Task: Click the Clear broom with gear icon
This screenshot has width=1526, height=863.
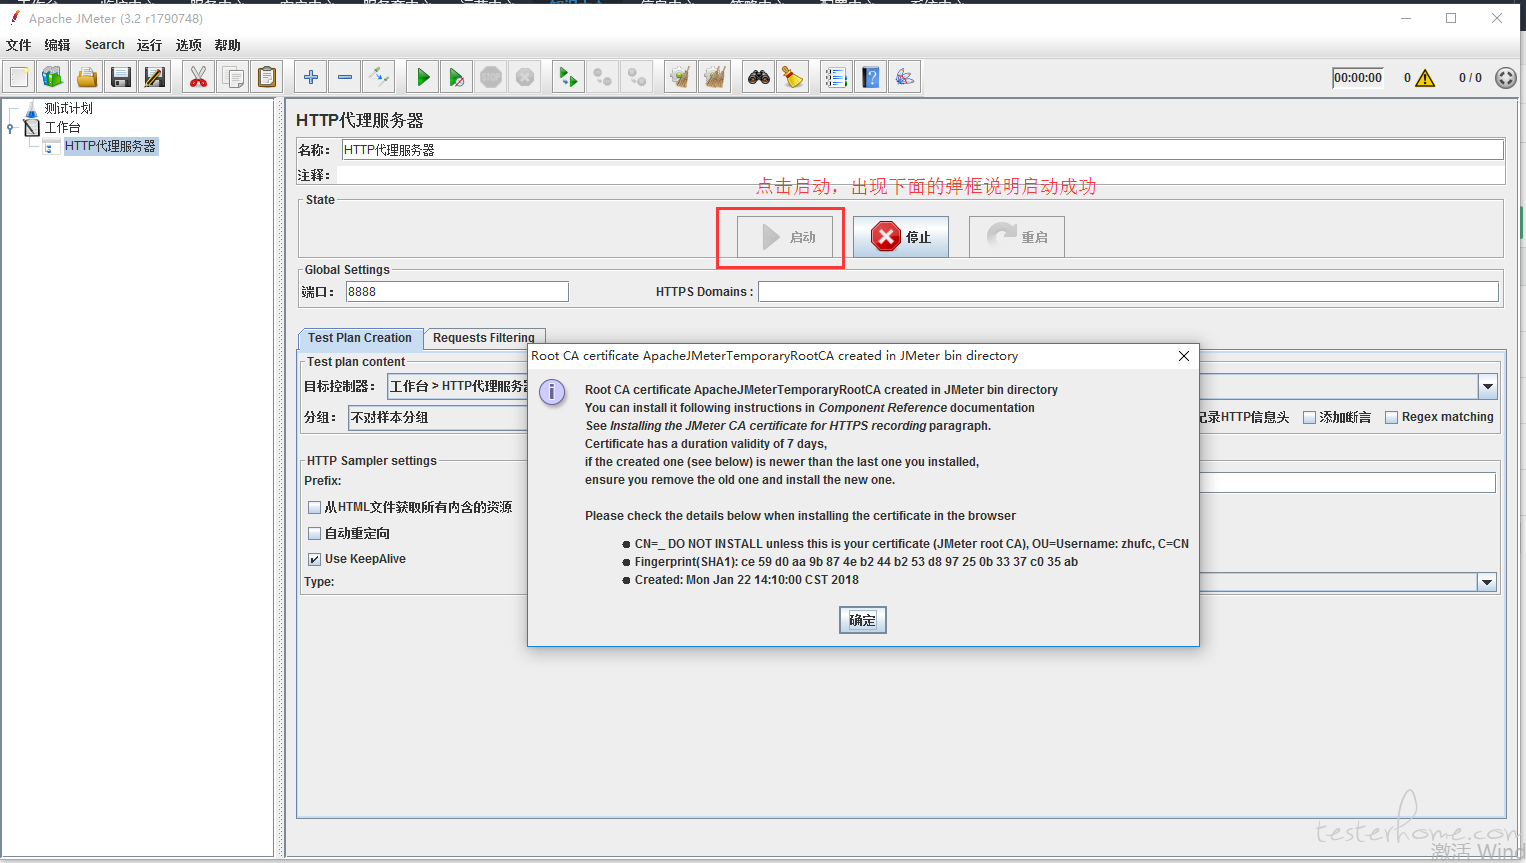Action: (x=680, y=77)
